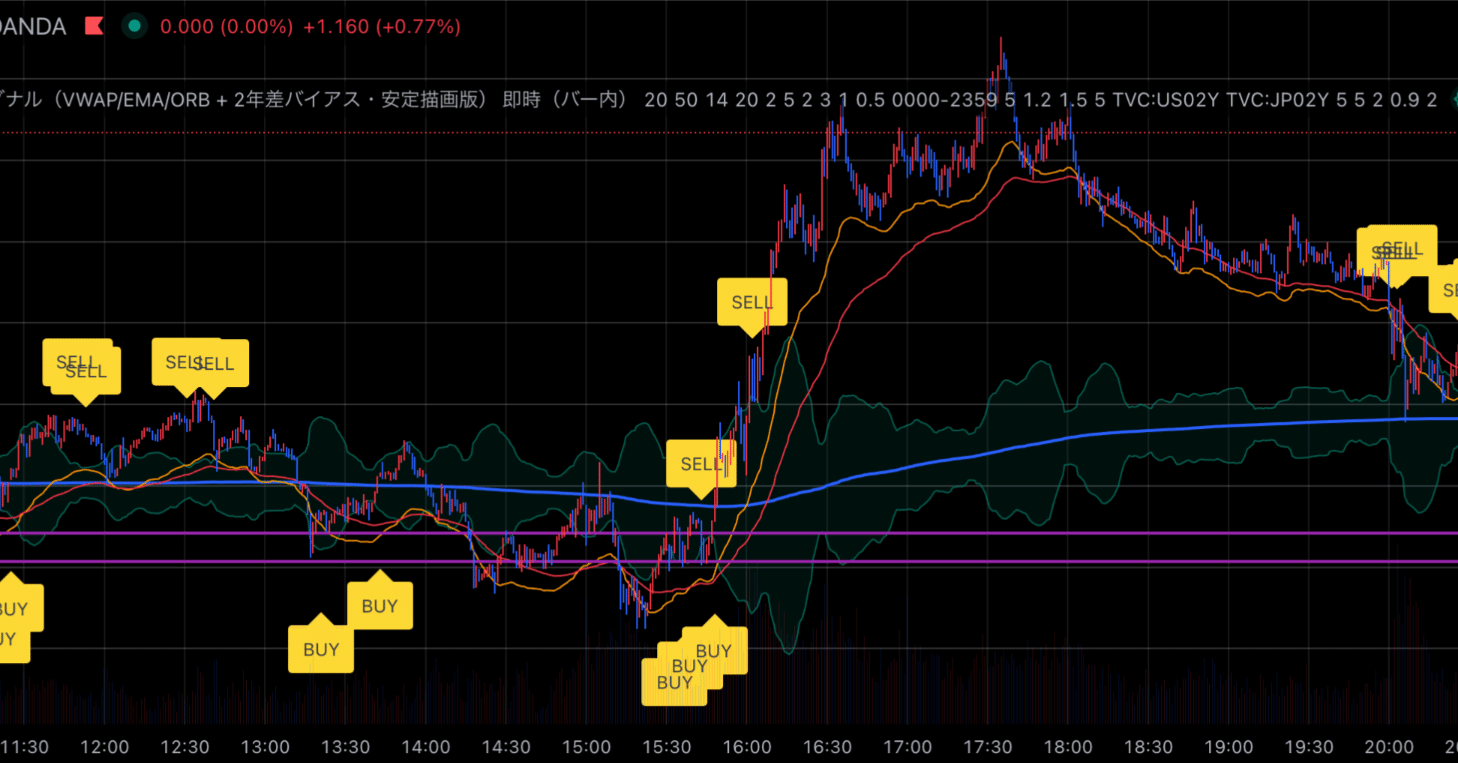Select the SELL label touching the blue VWAP line
1458x763 pixels.
coord(701,465)
